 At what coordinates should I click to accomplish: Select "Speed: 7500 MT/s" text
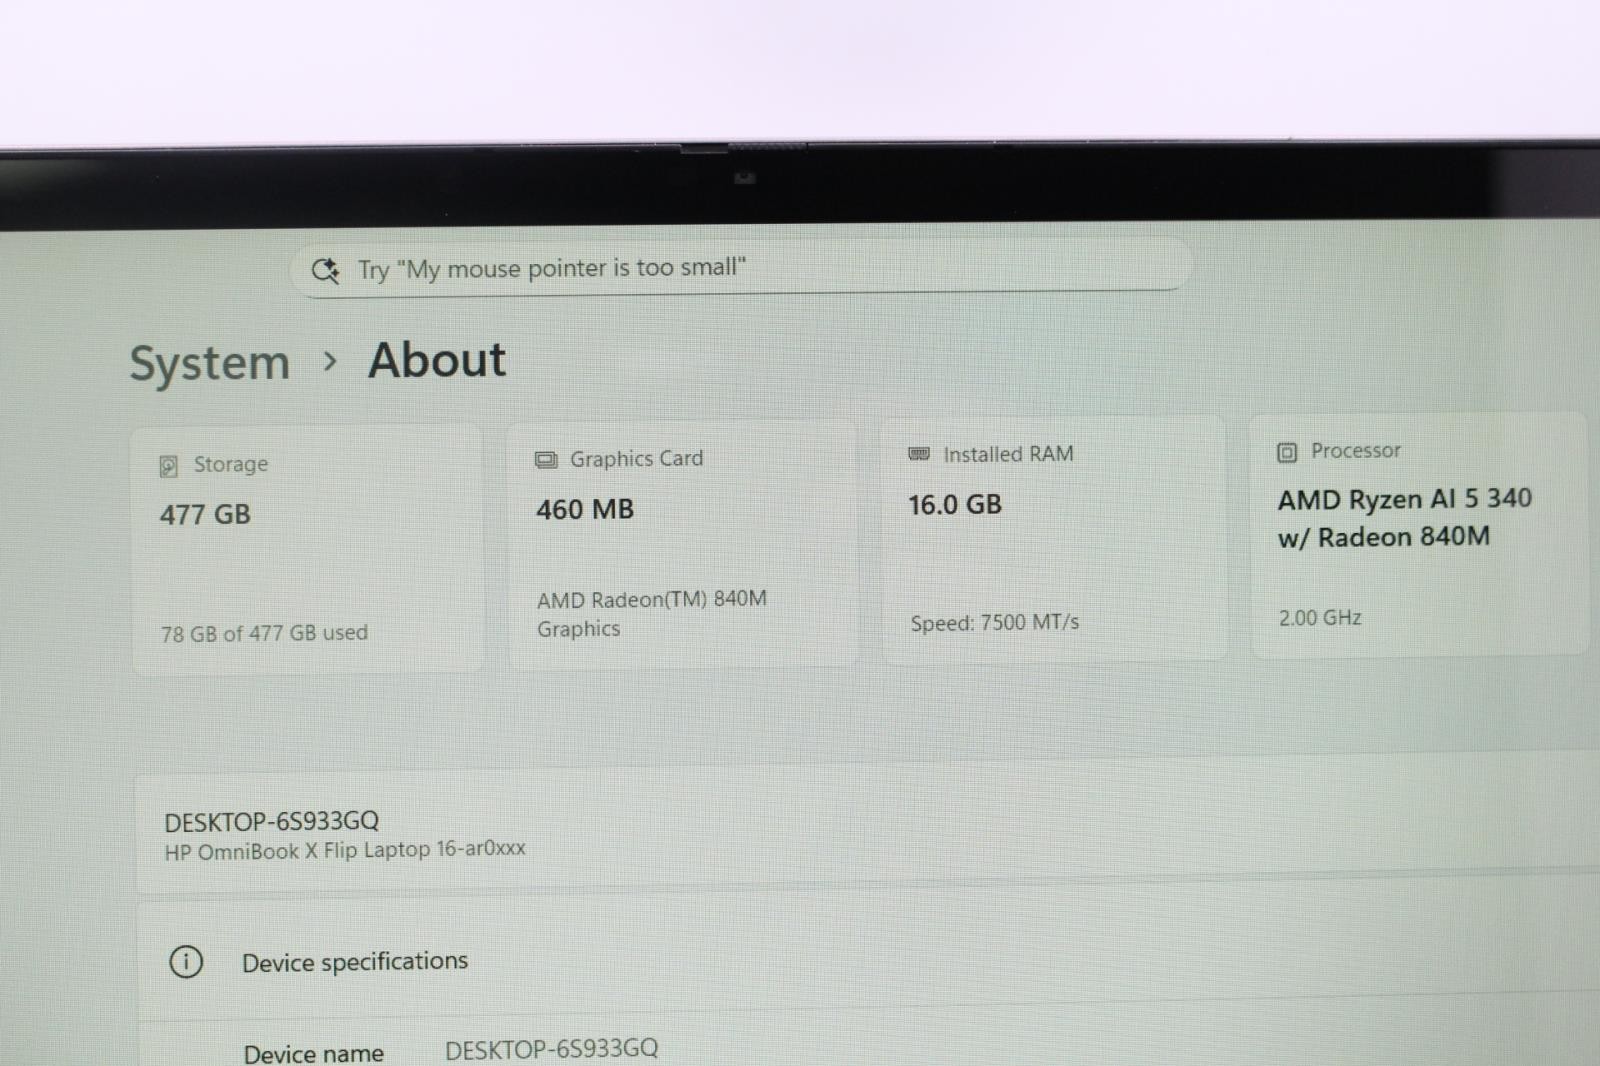coord(995,622)
